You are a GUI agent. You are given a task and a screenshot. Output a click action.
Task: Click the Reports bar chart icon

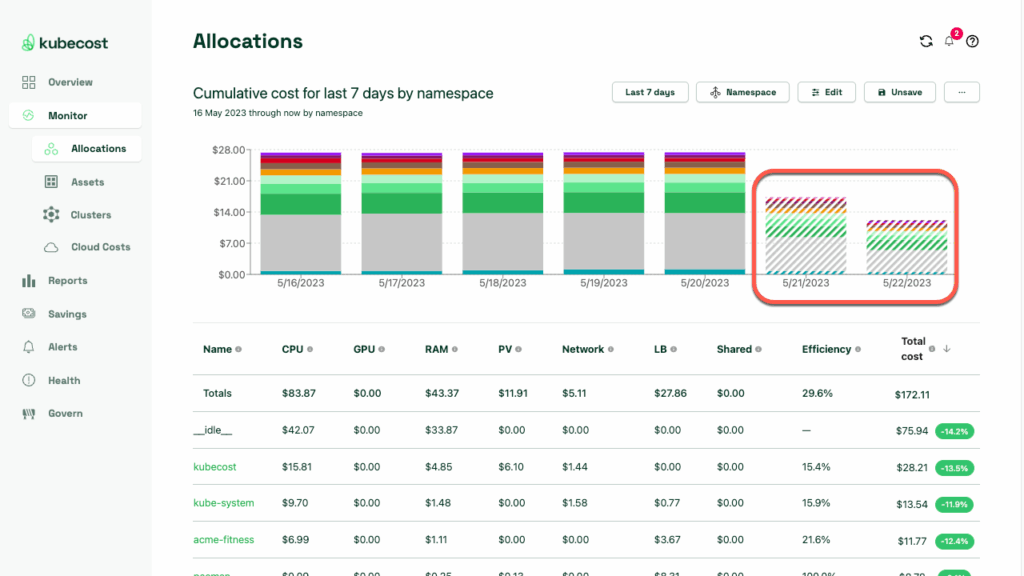[x=29, y=281]
